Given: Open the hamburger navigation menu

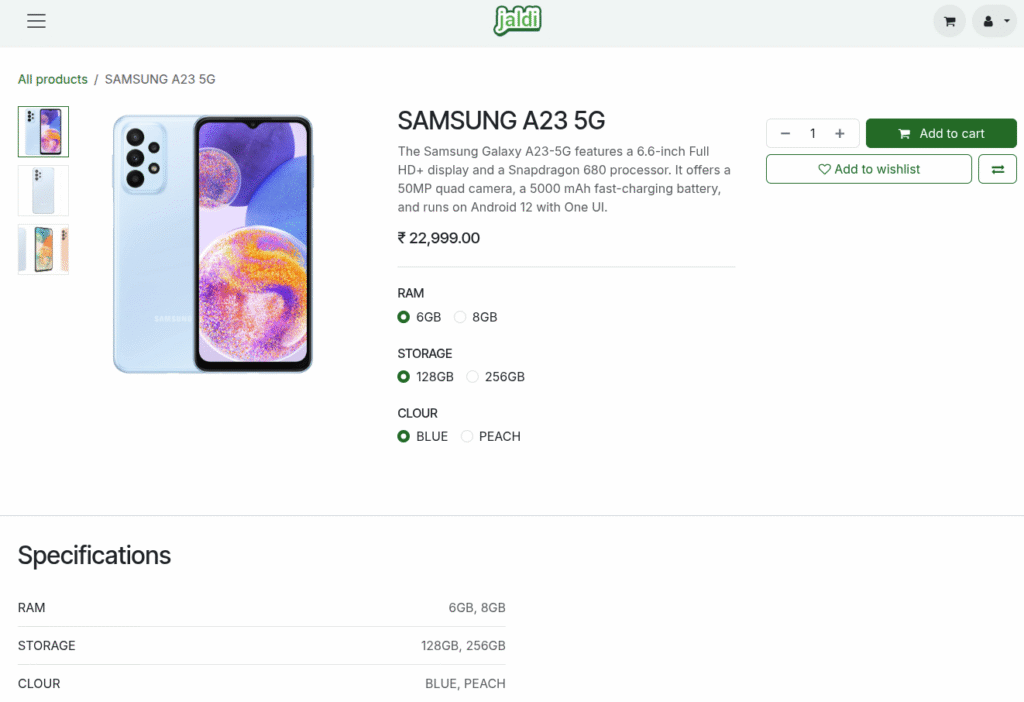Looking at the screenshot, I should point(37,21).
